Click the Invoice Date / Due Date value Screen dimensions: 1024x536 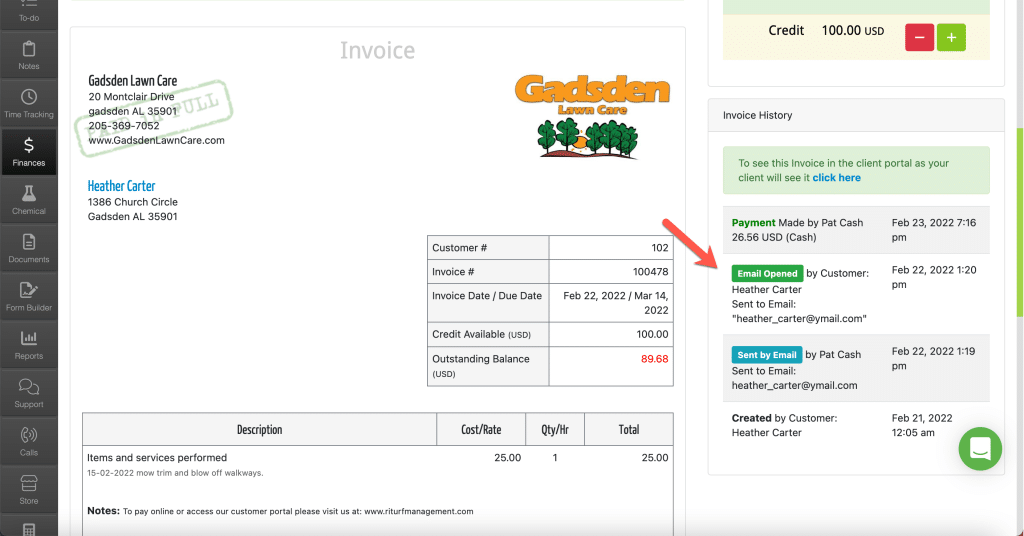615,303
